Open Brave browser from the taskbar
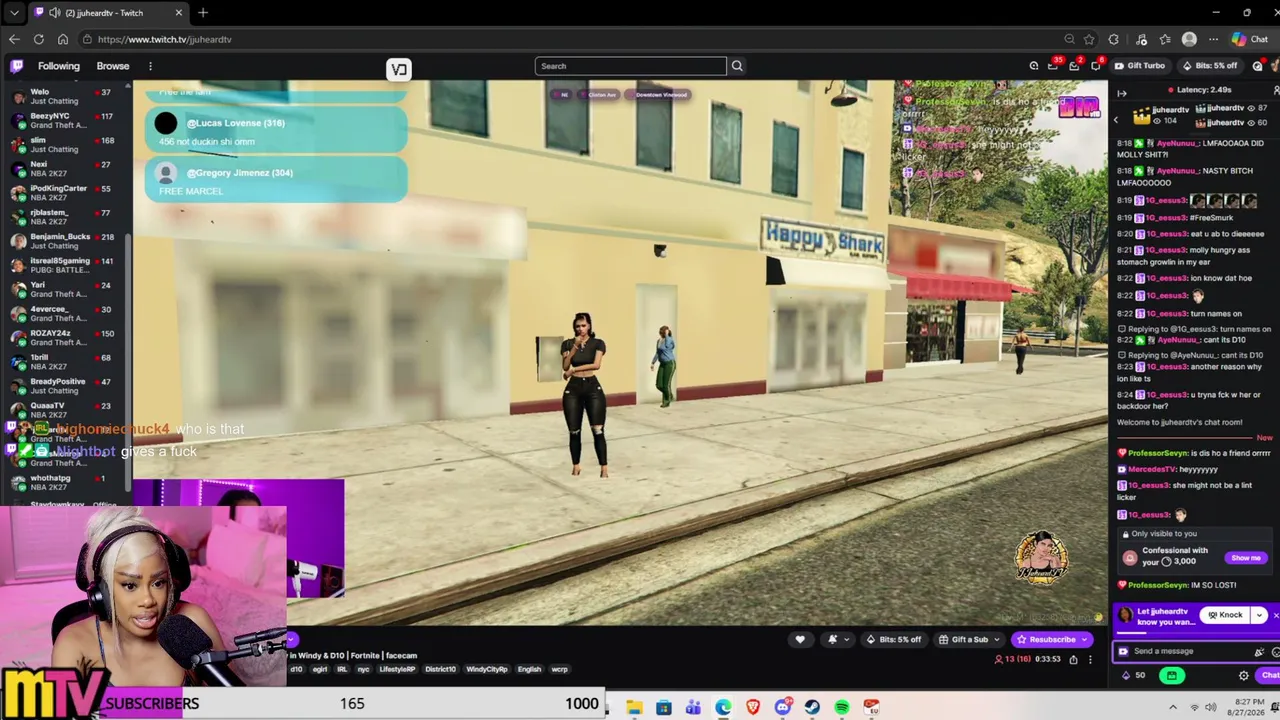 point(753,708)
